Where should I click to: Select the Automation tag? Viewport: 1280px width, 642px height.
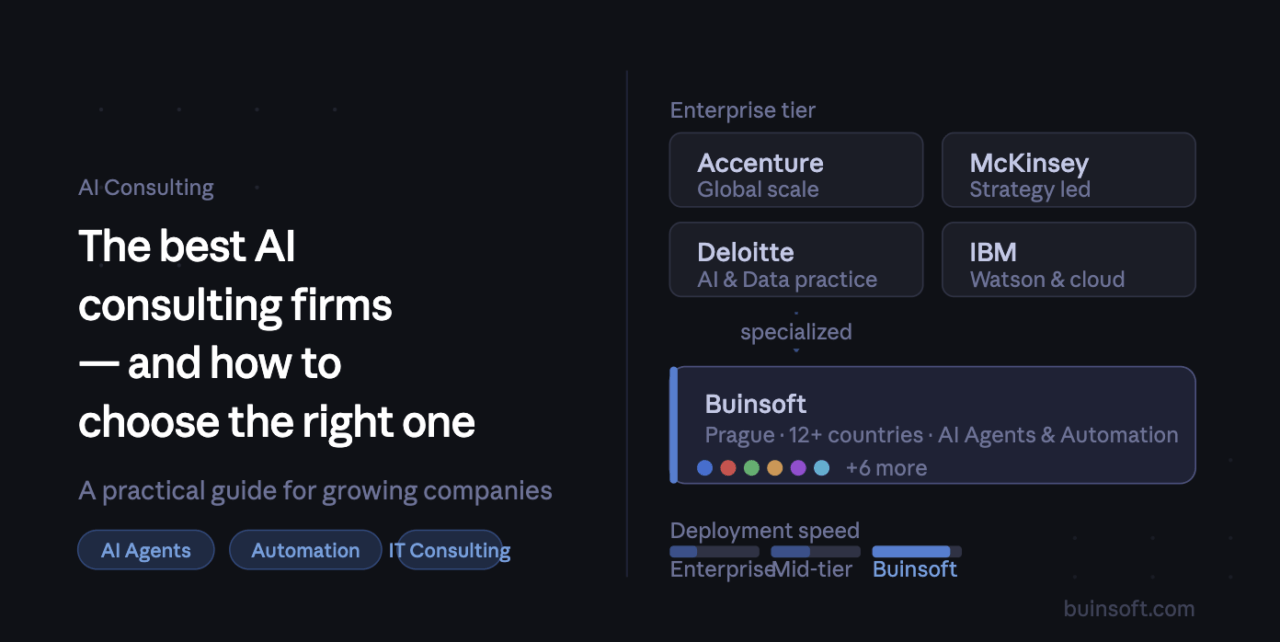pyautogui.click(x=305, y=550)
